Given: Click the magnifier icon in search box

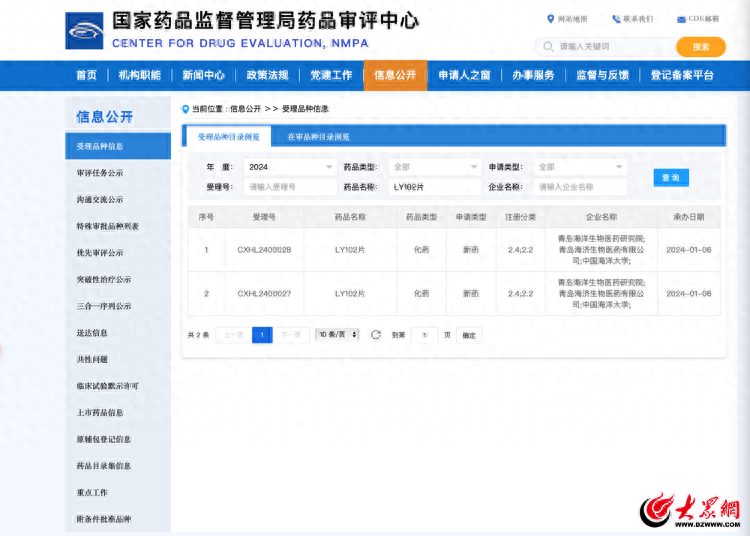Looking at the screenshot, I should [548, 46].
